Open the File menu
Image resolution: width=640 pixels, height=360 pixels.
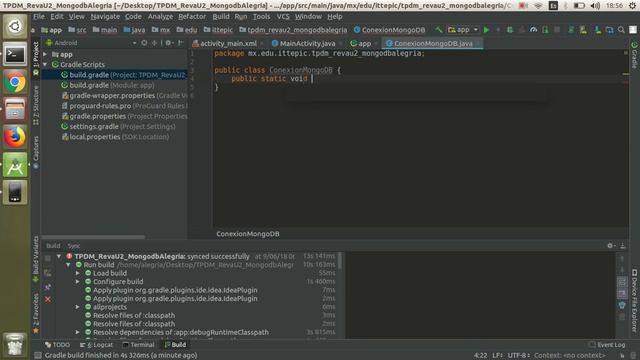pyautogui.click(x=39, y=17)
